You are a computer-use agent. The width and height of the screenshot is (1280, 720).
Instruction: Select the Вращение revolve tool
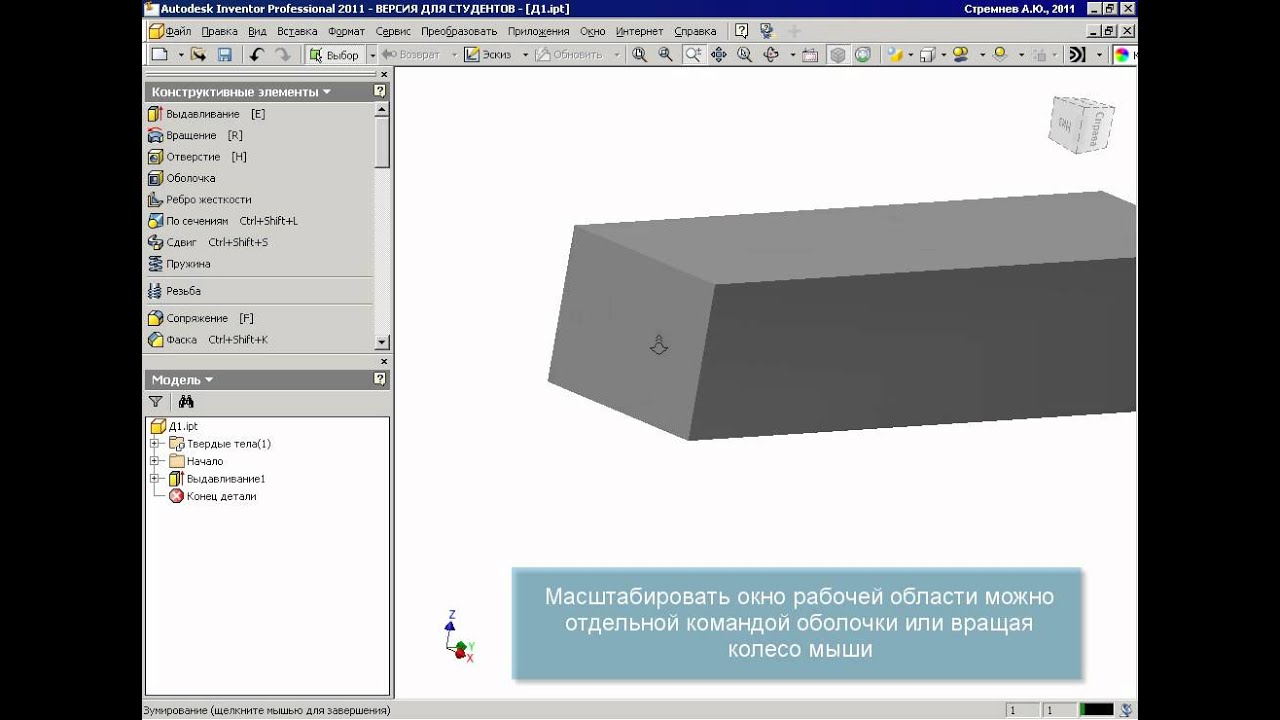coord(195,135)
